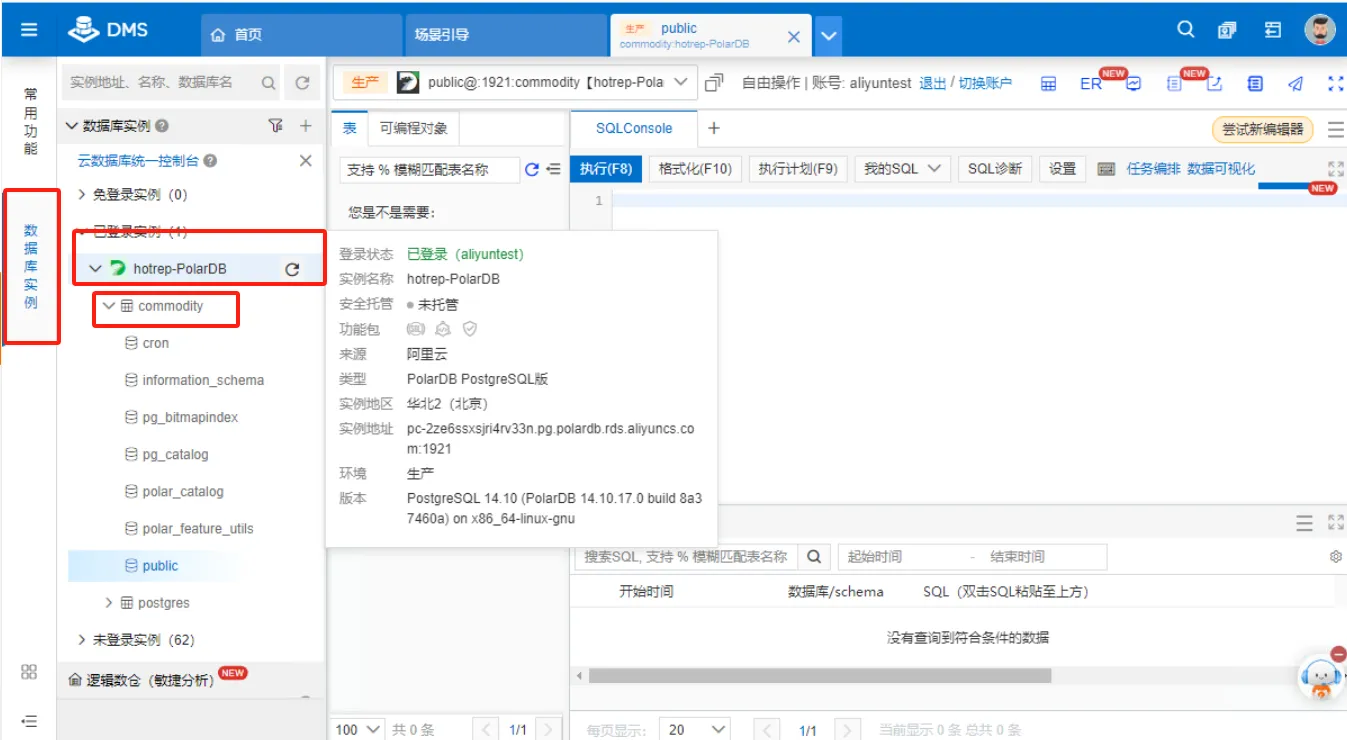1347x740 pixels.
Task: Click the 退出 link
Action: tap(933, 83)
